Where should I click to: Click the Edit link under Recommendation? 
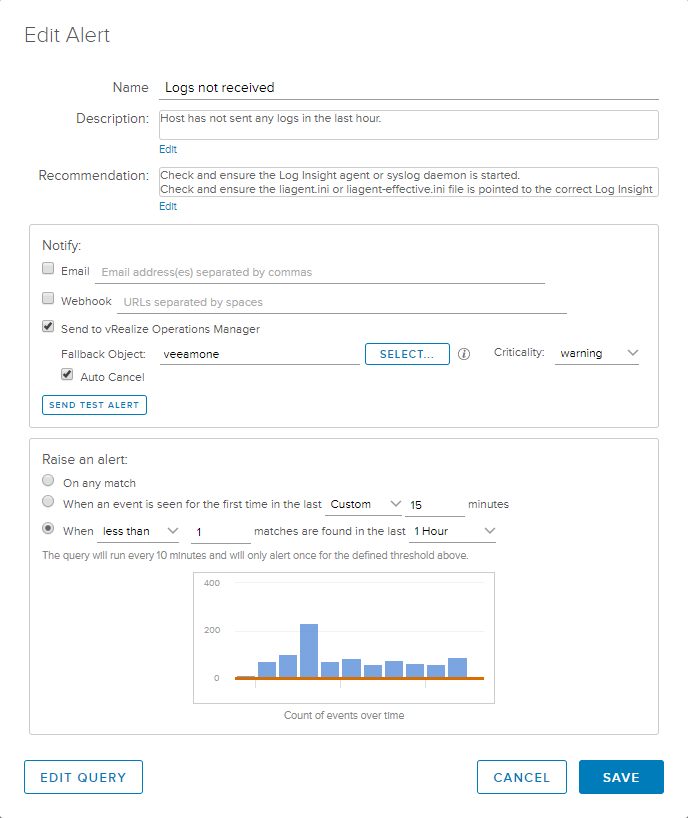168,206
